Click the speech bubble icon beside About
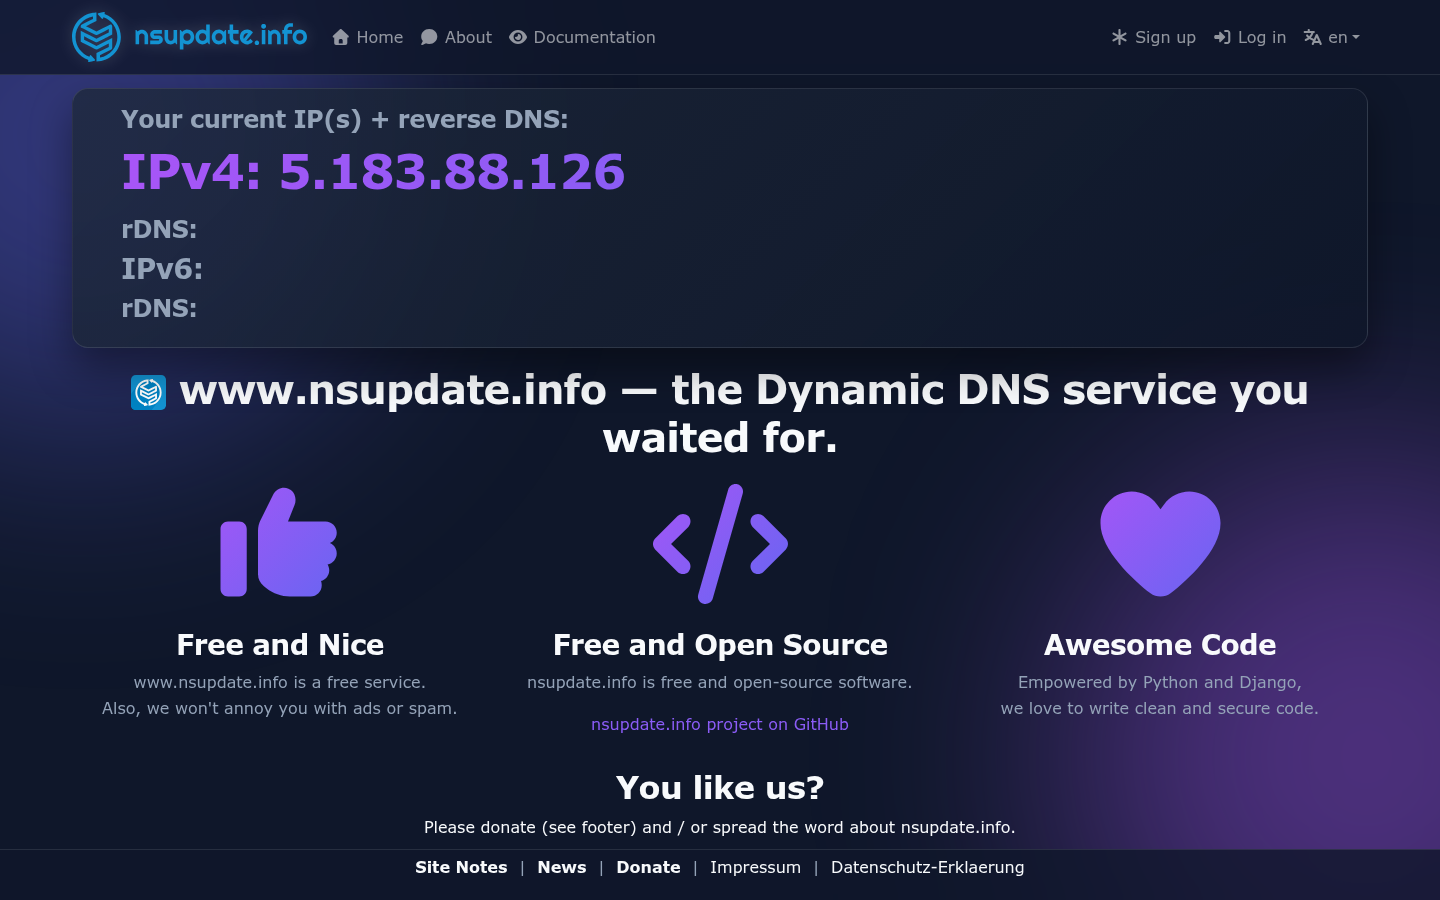 pyautogui.click(x=429, y=37)
